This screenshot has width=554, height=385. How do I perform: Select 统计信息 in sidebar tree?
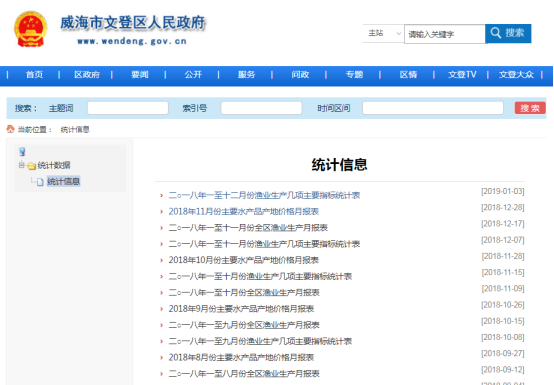click(64, 182)
